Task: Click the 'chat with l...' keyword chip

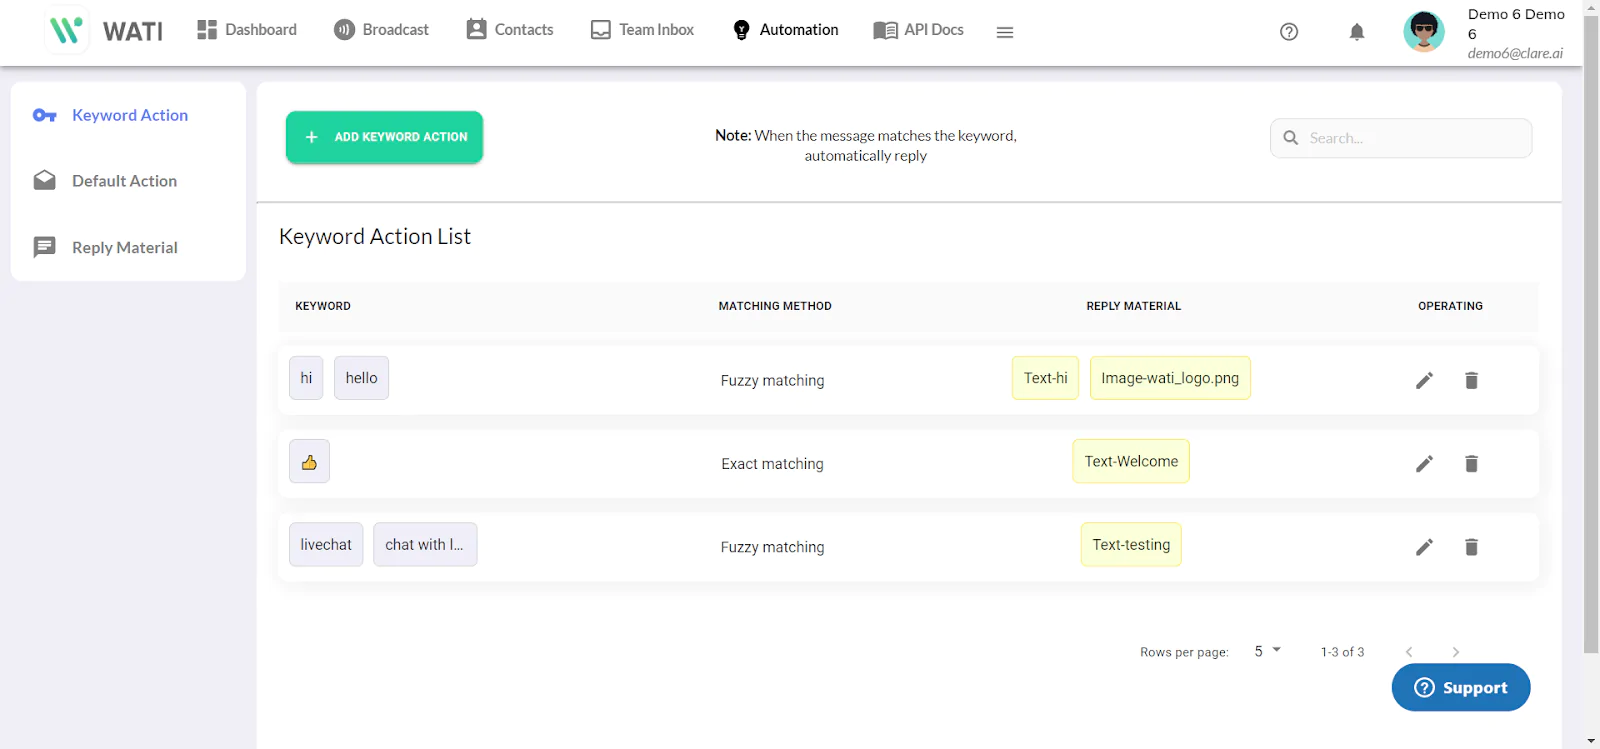Action: point(425,545)
